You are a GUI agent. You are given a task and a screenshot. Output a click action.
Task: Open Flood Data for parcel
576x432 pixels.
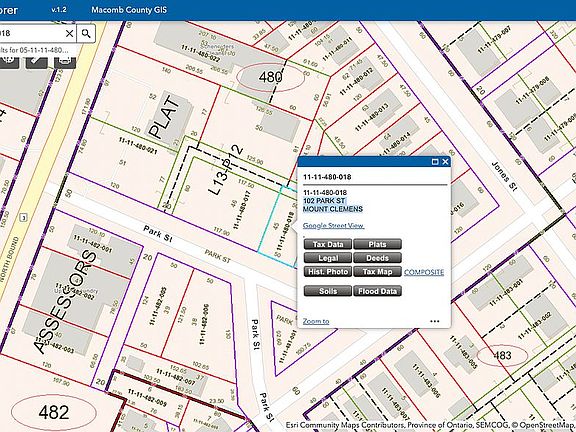[x=377, y=291]
